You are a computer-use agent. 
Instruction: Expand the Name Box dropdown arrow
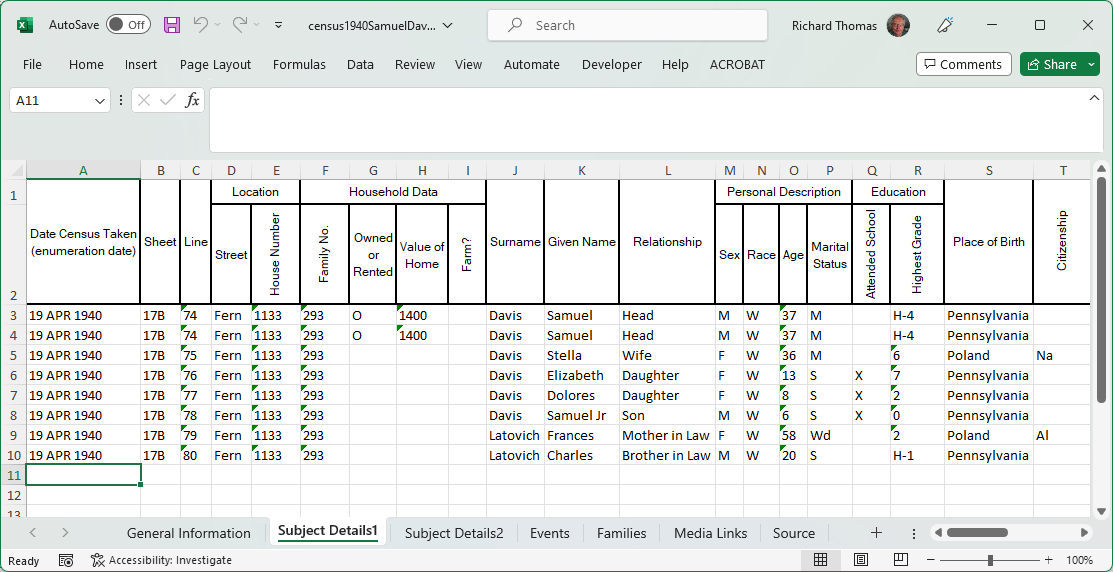click(100, 101)
